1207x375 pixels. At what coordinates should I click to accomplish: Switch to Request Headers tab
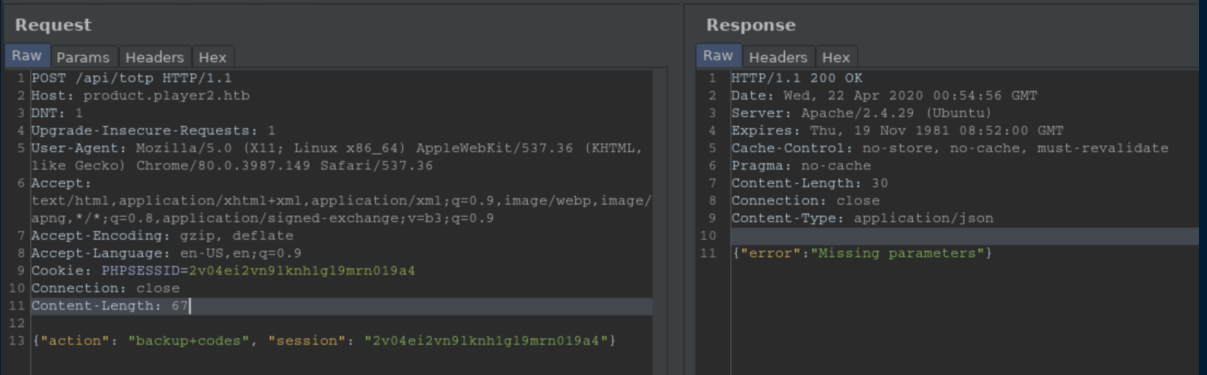pyautogui.click(x=155, y=57)
